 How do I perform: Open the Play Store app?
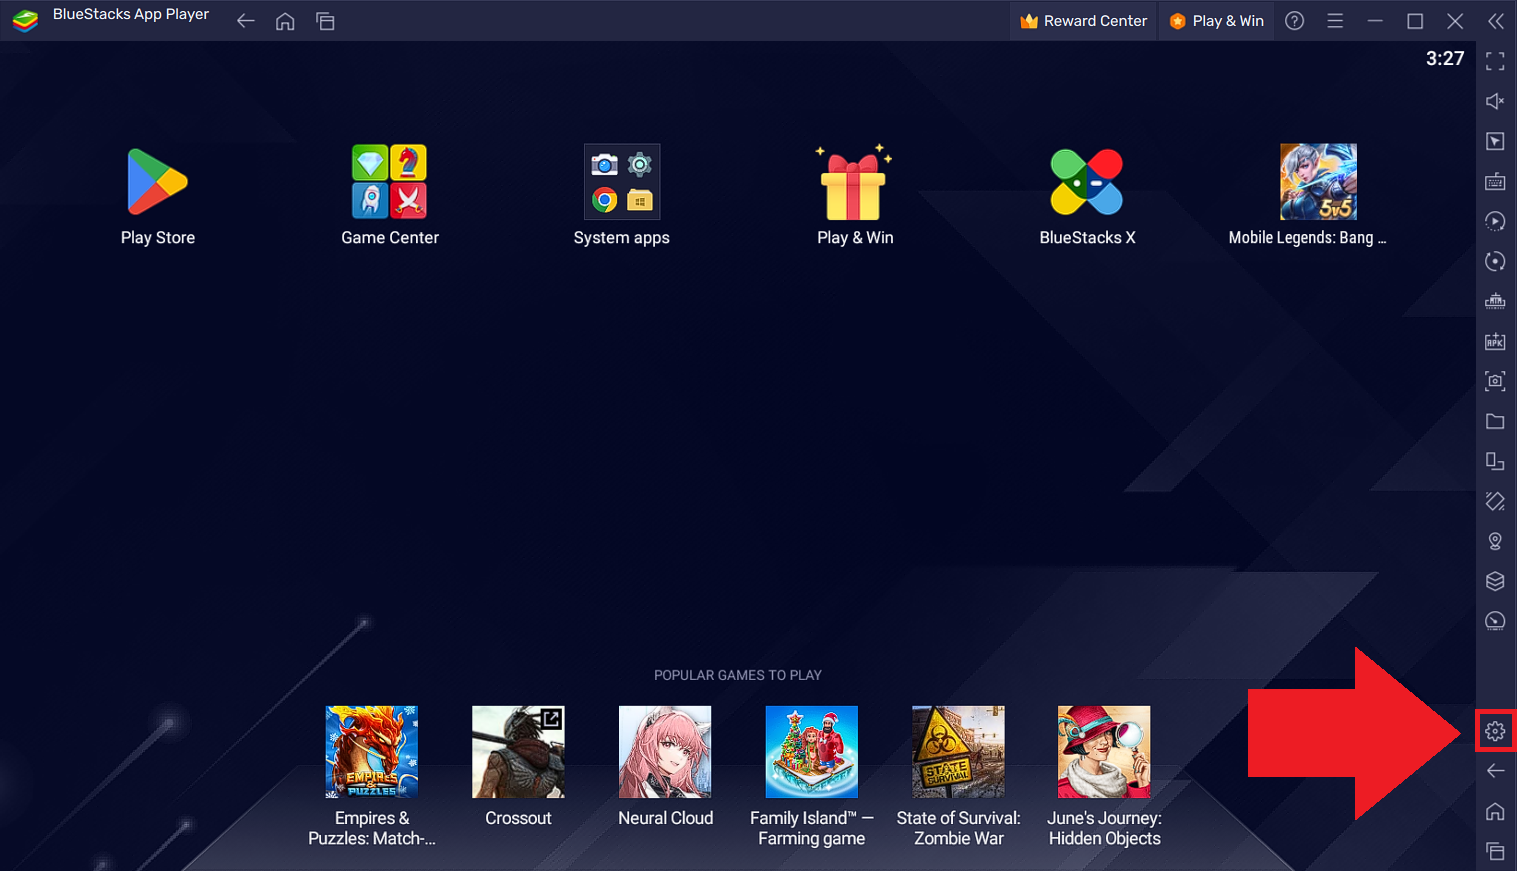[x=158, y=181]
